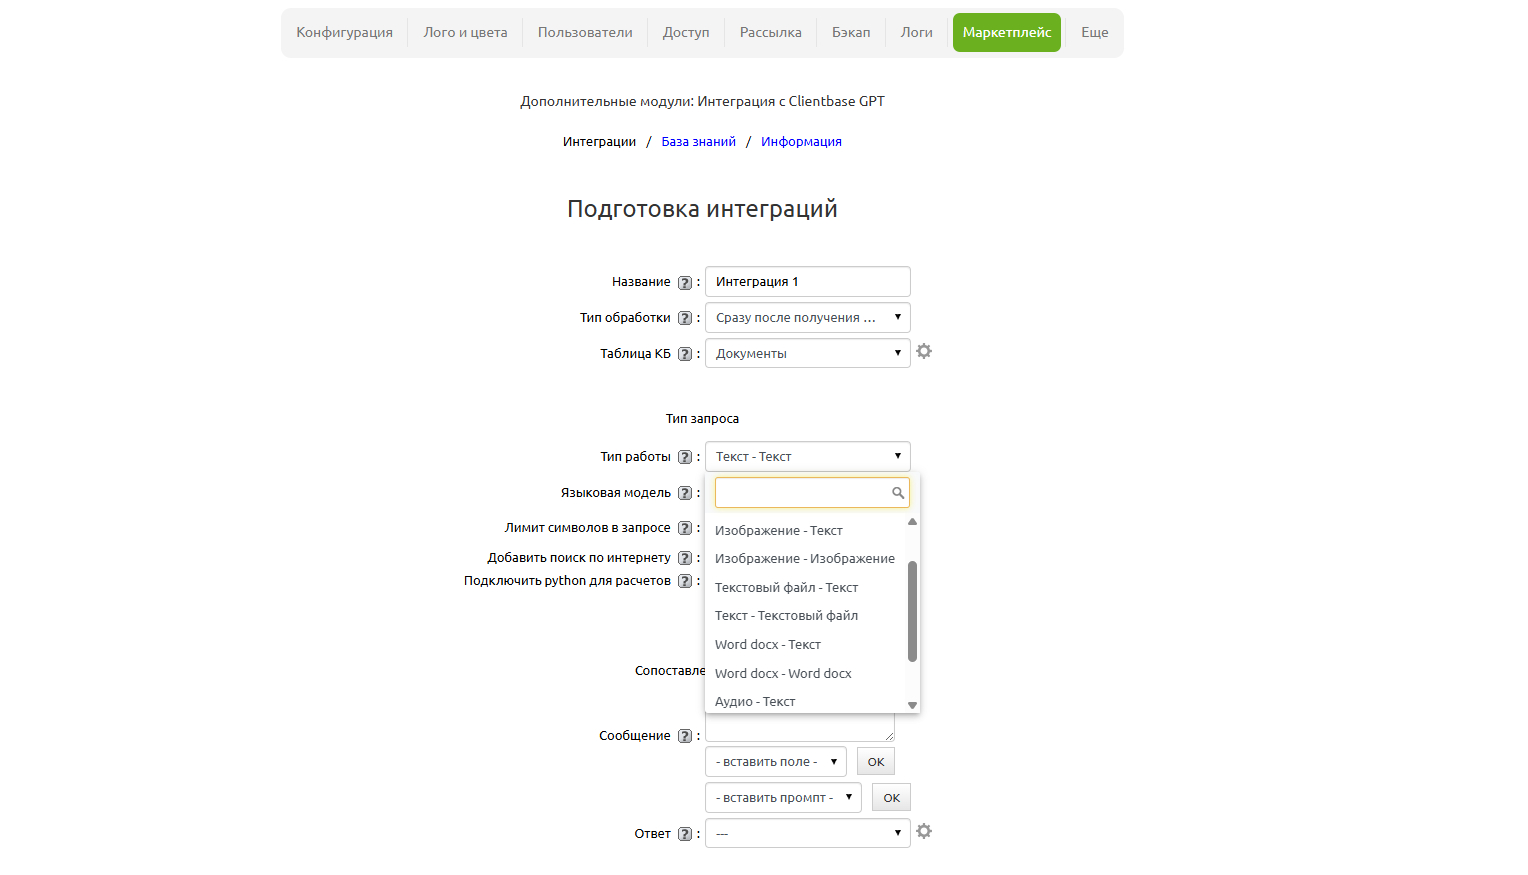Follow the База знаний link

point(698,142)
